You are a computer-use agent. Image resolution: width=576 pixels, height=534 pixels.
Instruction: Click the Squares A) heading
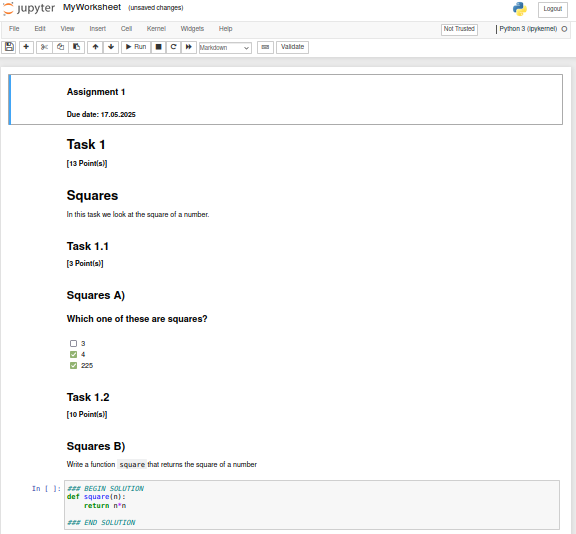[96, 295]
